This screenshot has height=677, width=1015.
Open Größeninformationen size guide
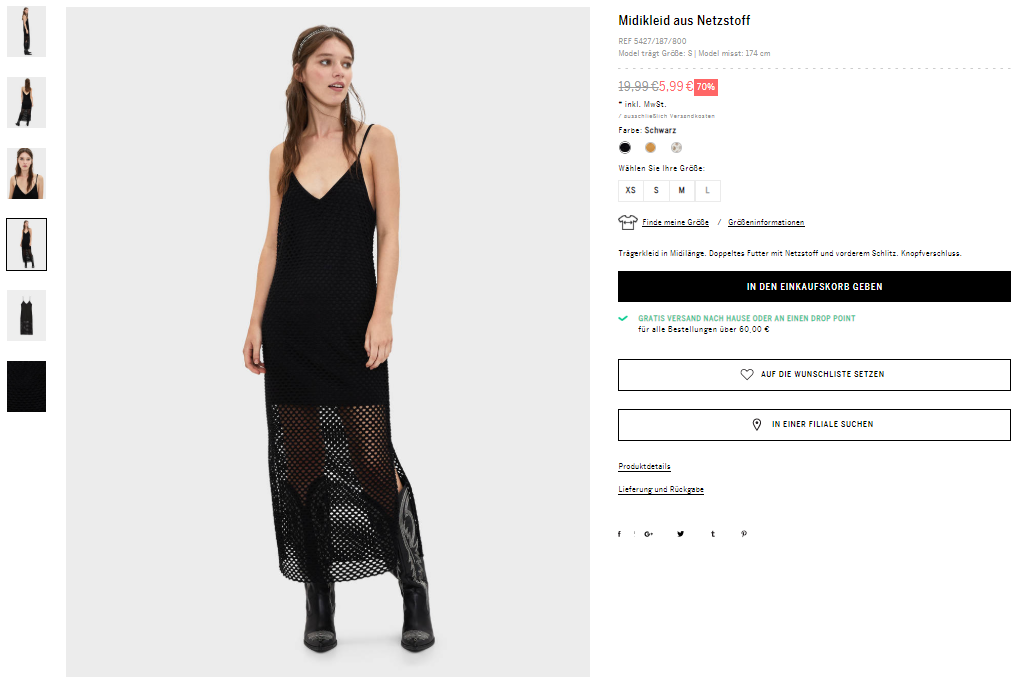click(x=766, y=222)
